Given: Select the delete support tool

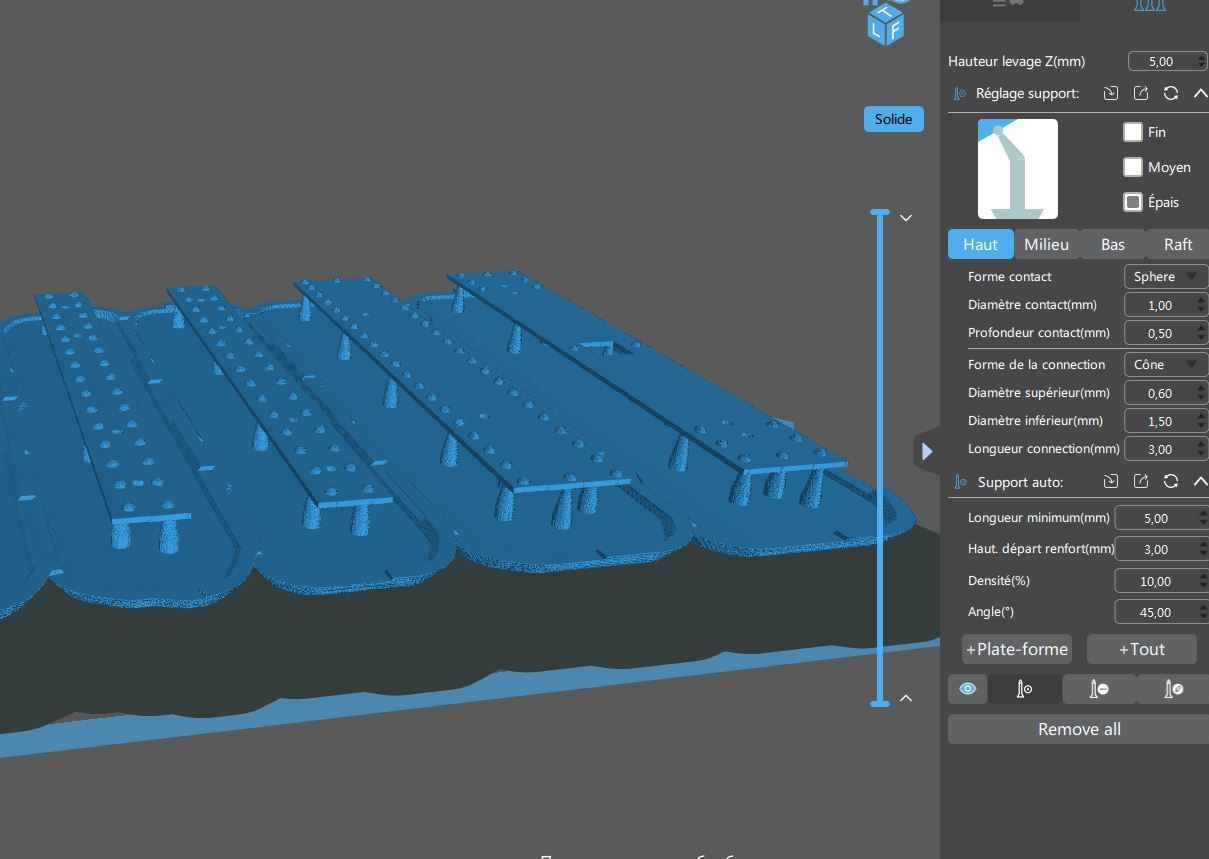Looking at the screenshot, I should (x=1098, y=689).
